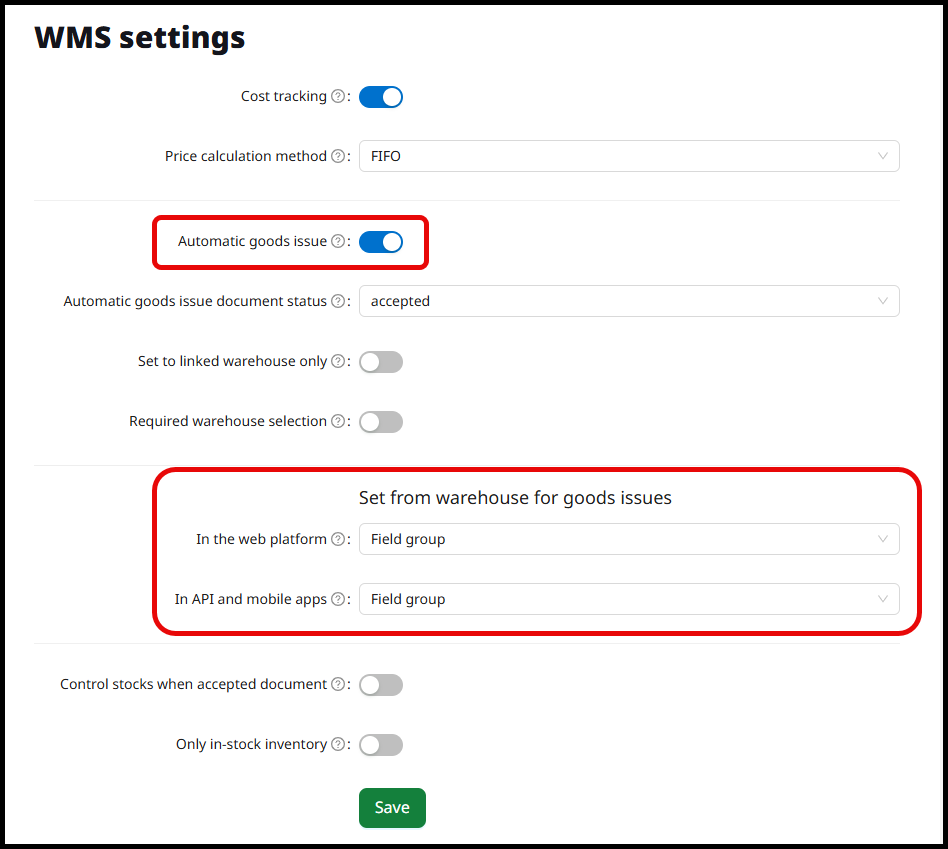Expand the document status dropdown showing accepted
The height and width of the screenshot is (849, 948).
(628, 302)
